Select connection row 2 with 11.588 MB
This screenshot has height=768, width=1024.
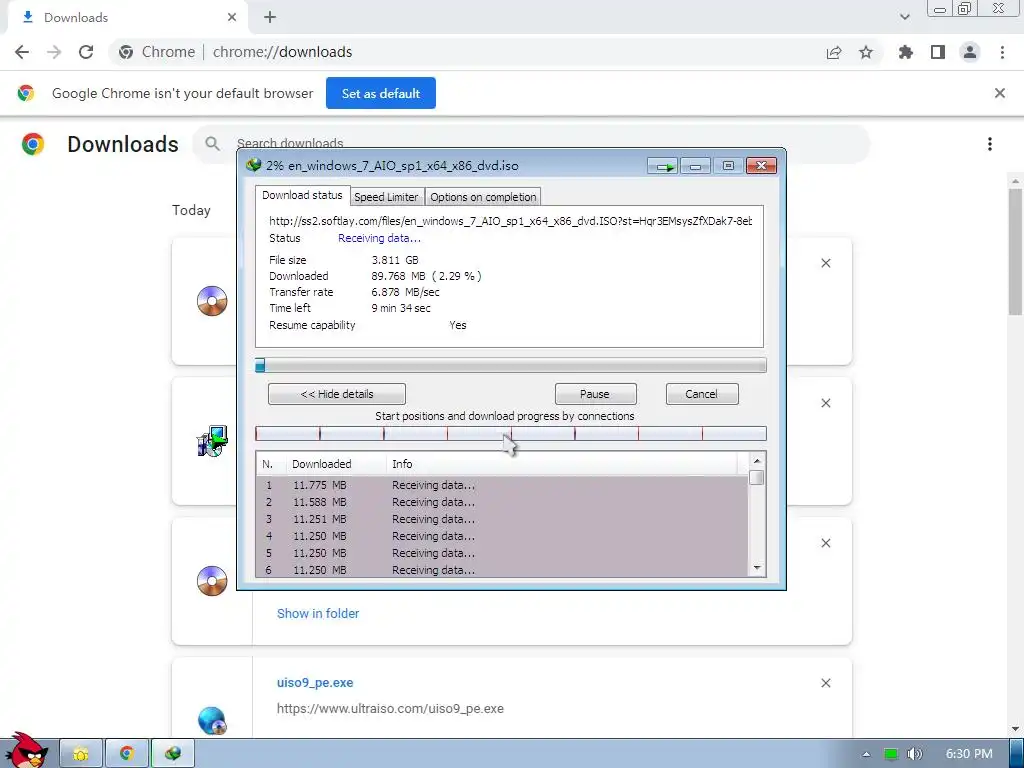point(502,502)
